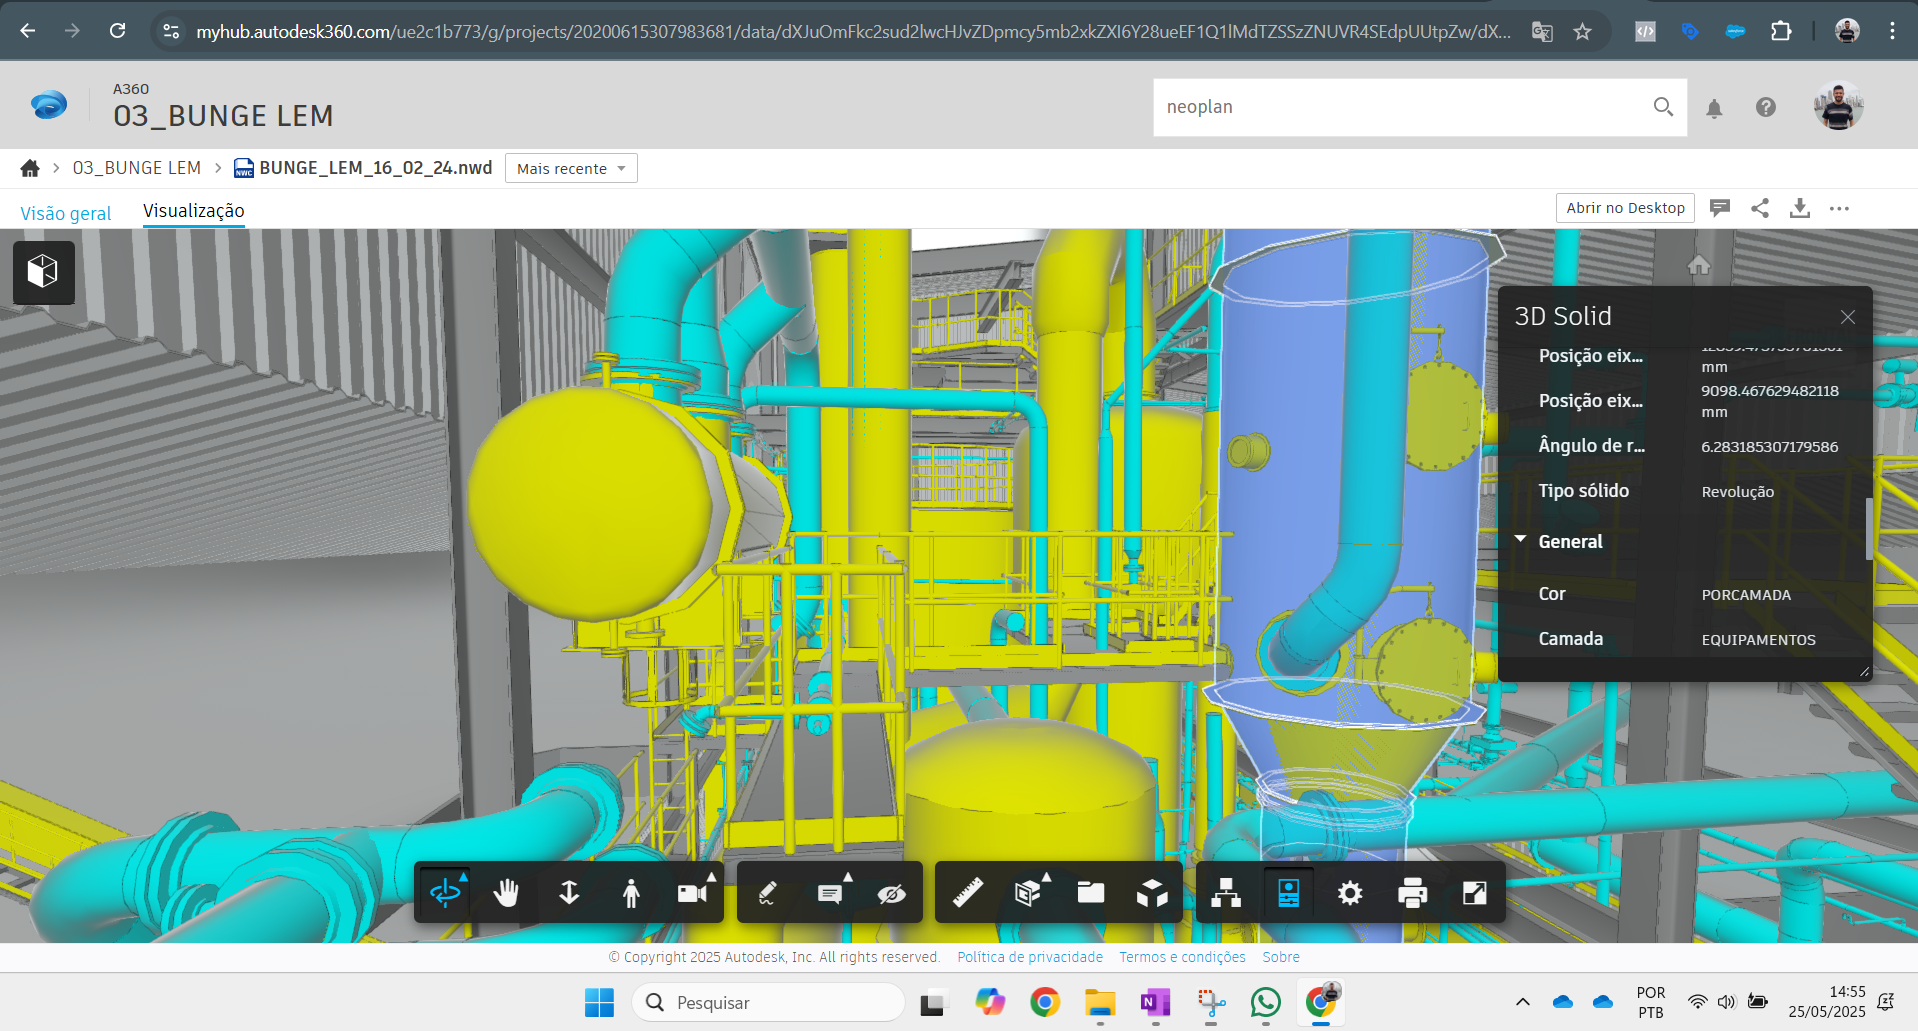
Task: Select the First Person walk tool
Action: coord(631,892)
